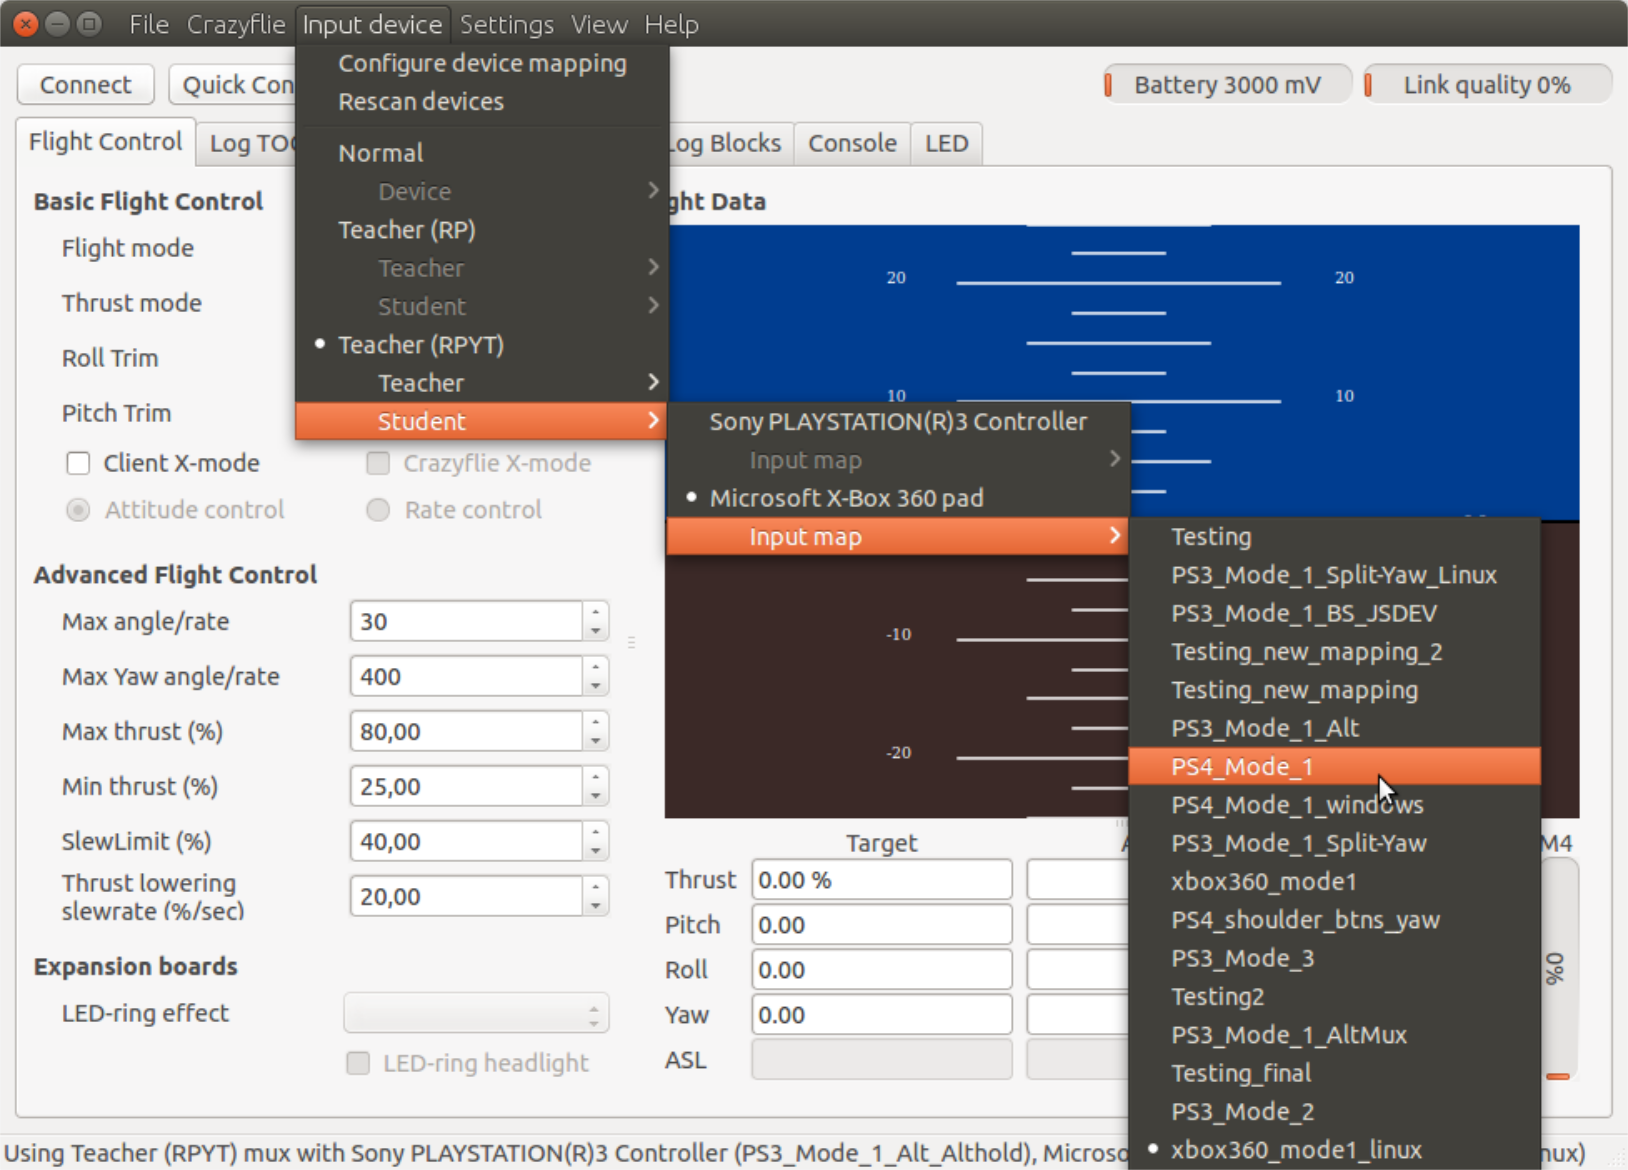
Task: Open the Settings menu
Action: (506, 24)
